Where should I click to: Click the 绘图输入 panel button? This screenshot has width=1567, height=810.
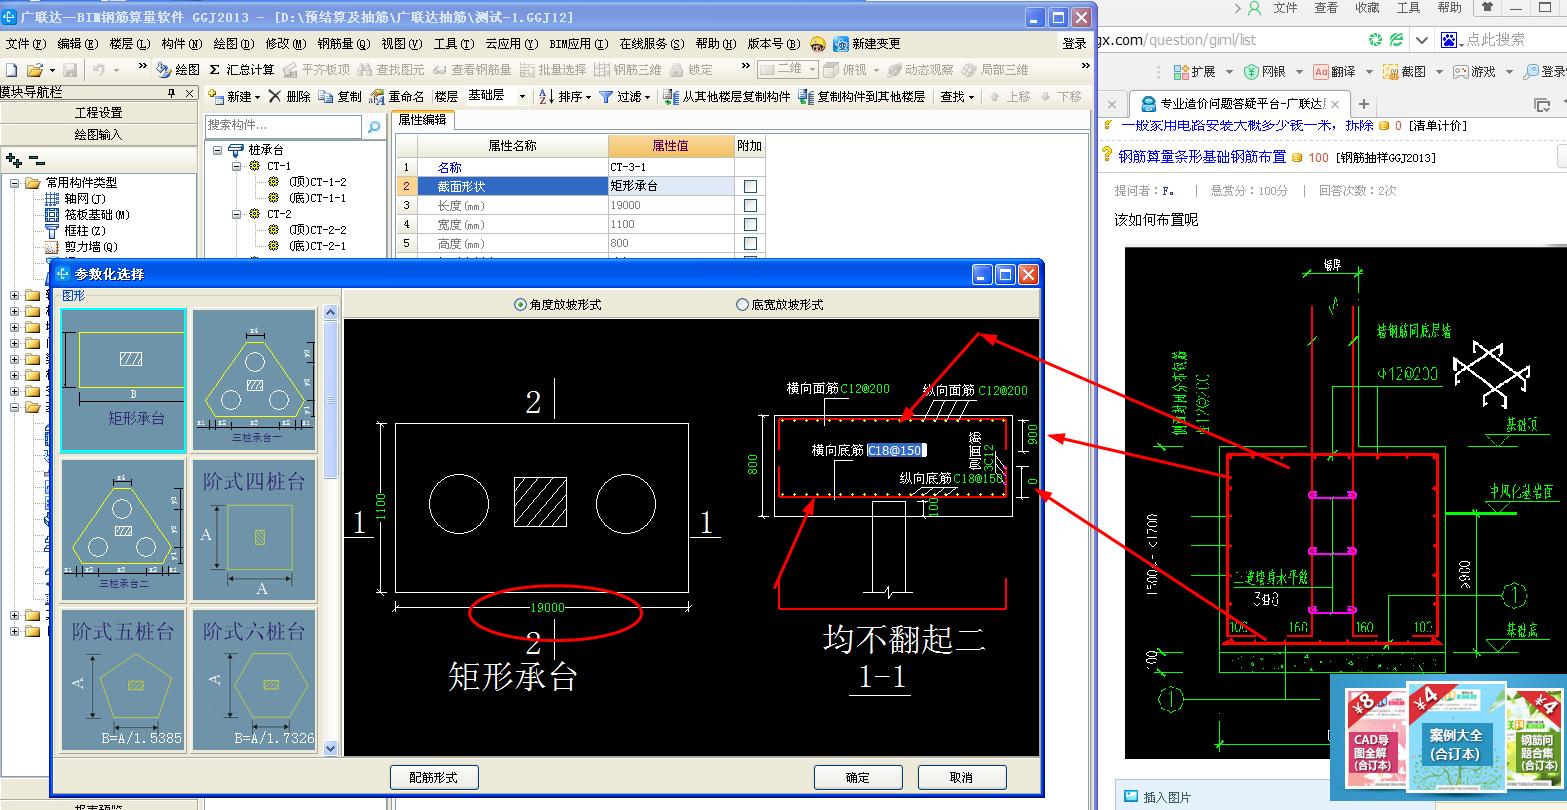click(x=98, y=134)
